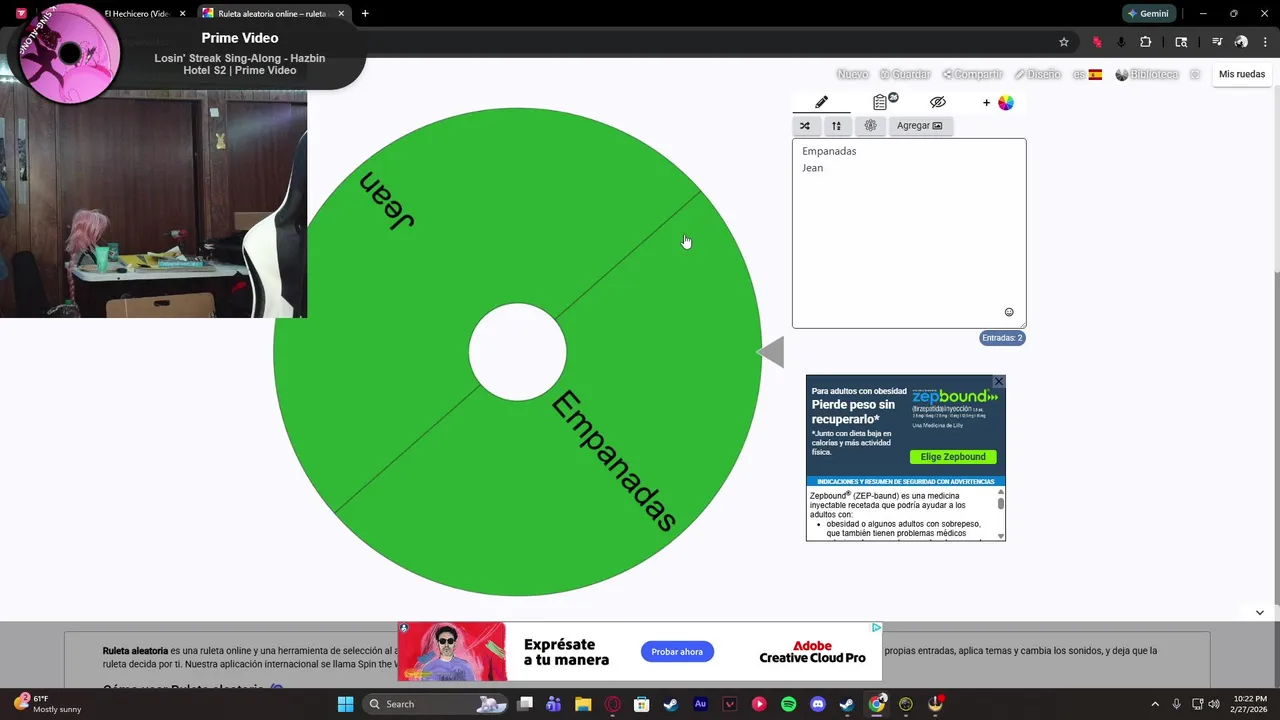Open Task View on the taskbar
This screenshot has width=1280, height=720.
point(525,704)
